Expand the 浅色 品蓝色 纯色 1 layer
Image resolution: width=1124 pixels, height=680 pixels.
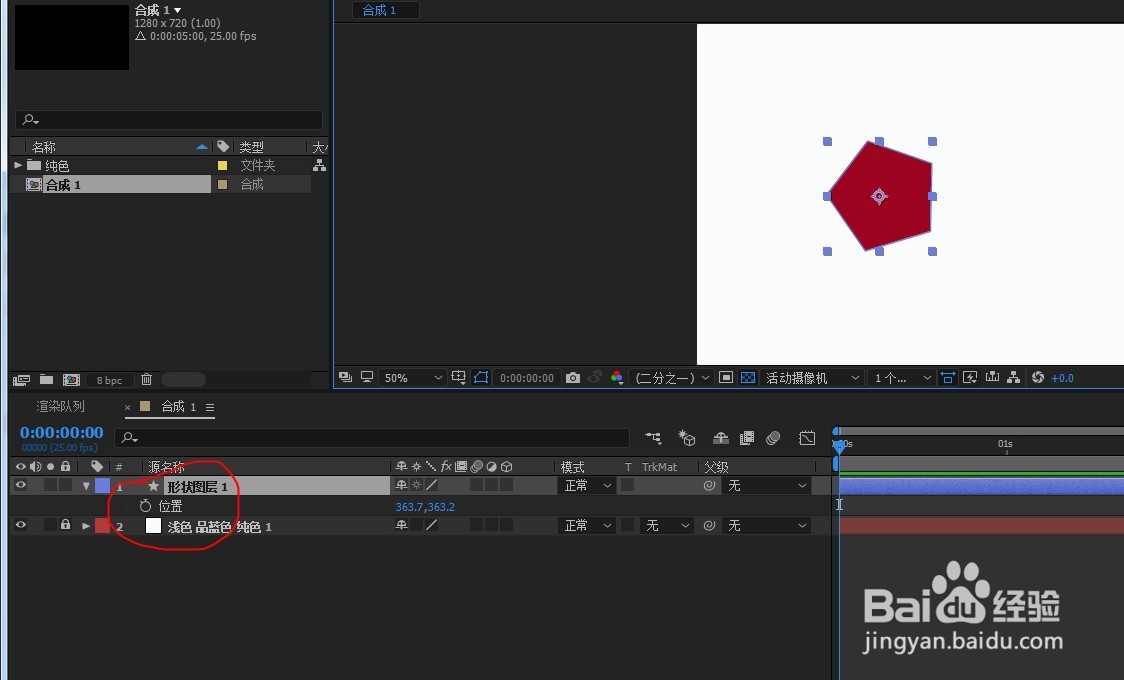(86, 526)
